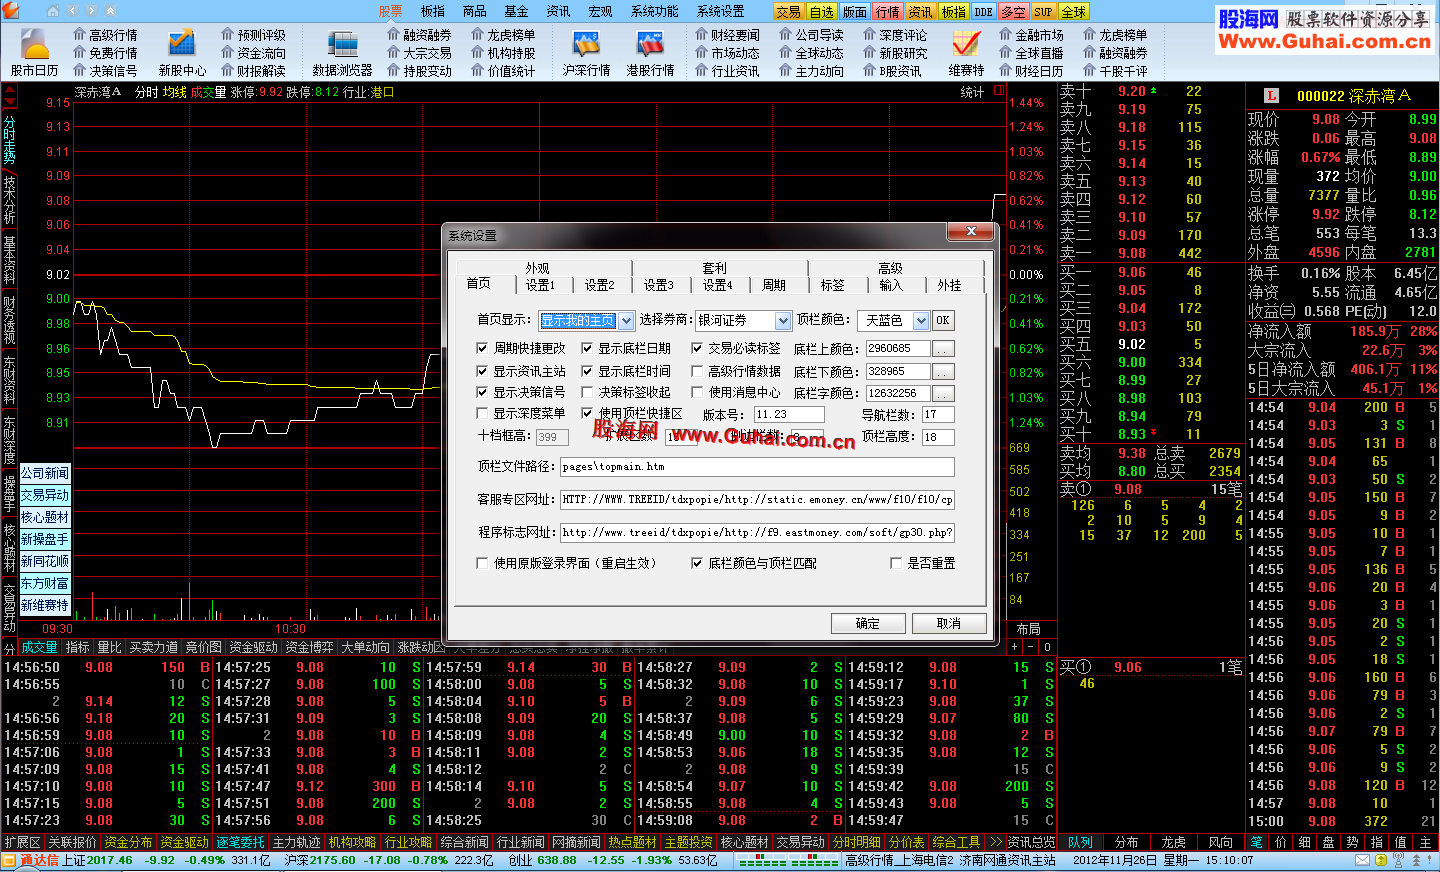Check the 是否重置 checkbox

coord(896,563)
